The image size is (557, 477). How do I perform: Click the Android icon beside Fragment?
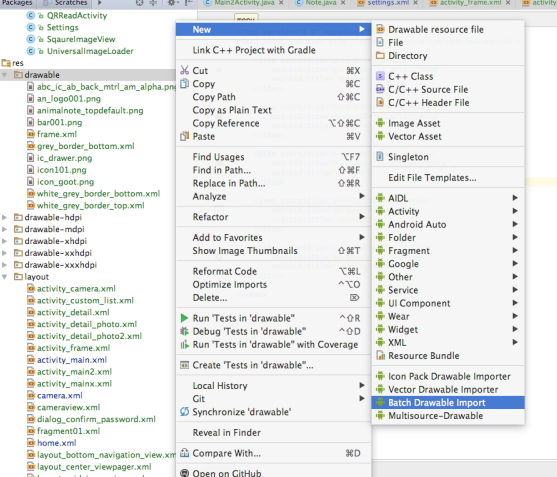(x=380, y=250)
